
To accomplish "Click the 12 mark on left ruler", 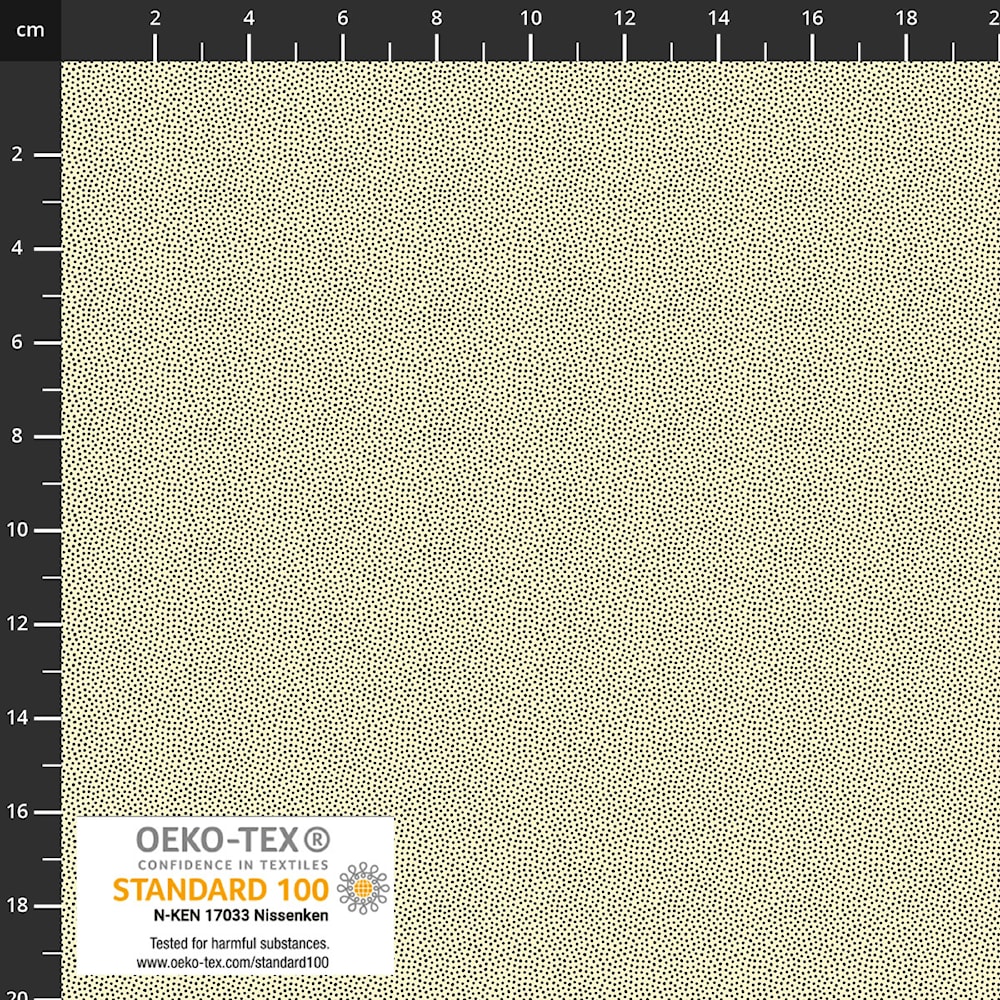I will 16,624.
